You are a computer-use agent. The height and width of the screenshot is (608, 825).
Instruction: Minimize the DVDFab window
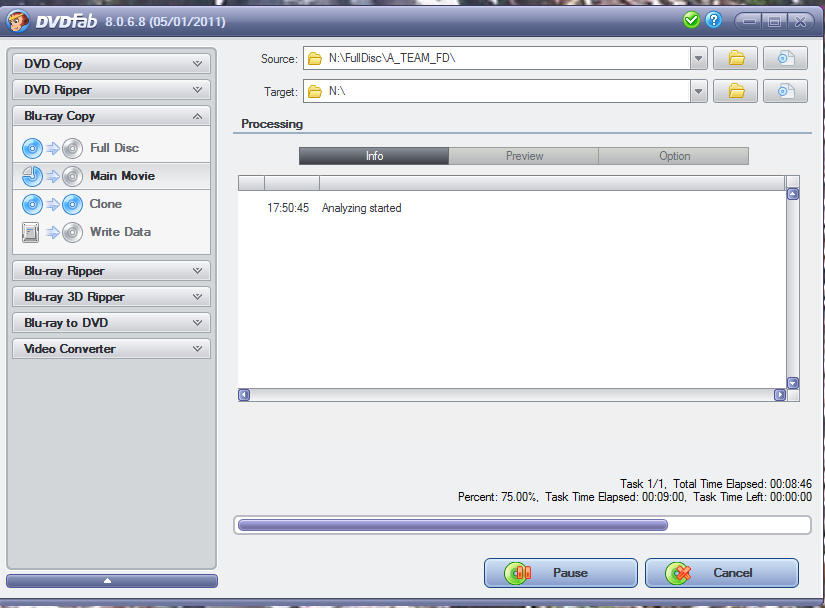click(x=750, y=22)
